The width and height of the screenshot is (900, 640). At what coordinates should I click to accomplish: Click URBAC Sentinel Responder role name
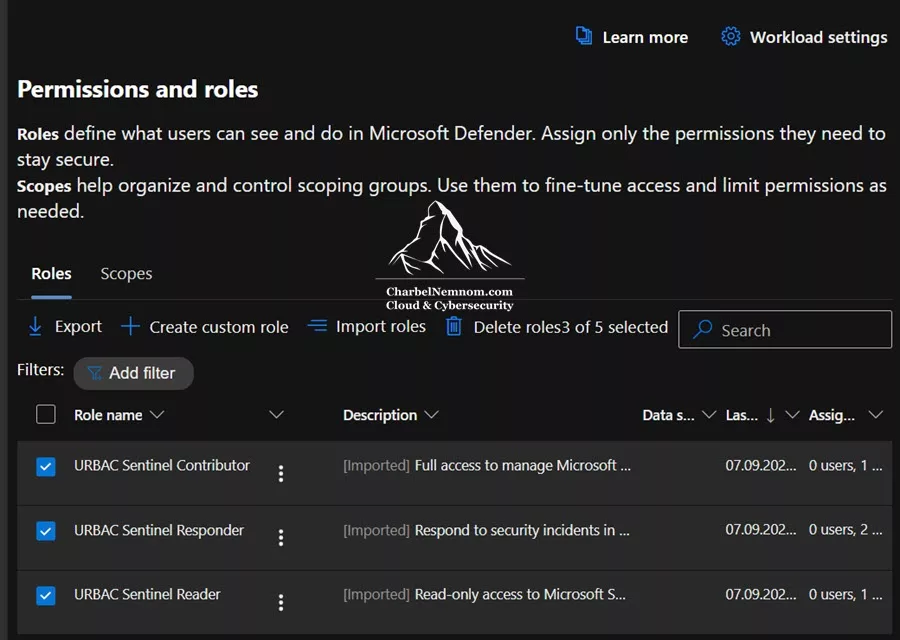pyautogui.click(x=159, y=530)
